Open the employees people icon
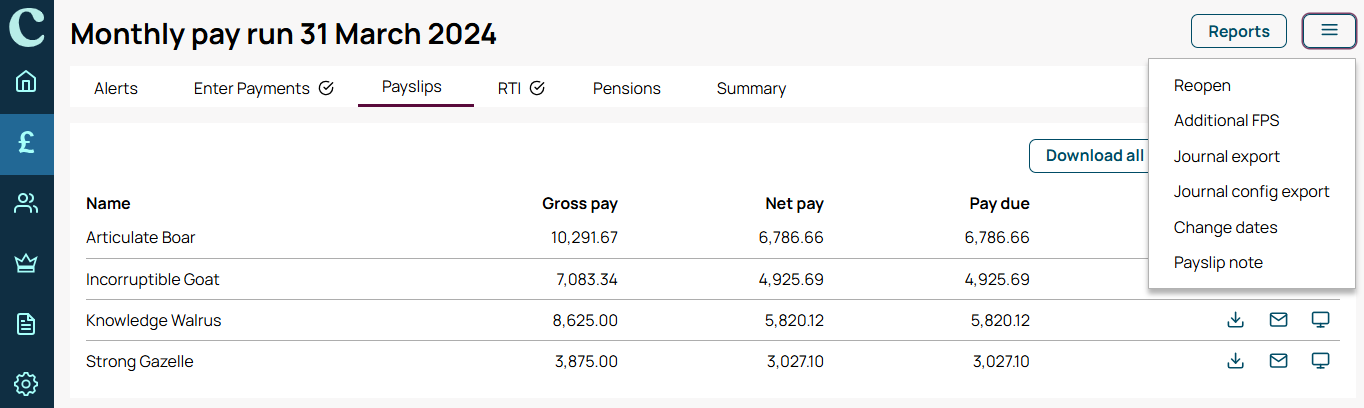The width and height of the screenshot is (1364, 408). 26,203
